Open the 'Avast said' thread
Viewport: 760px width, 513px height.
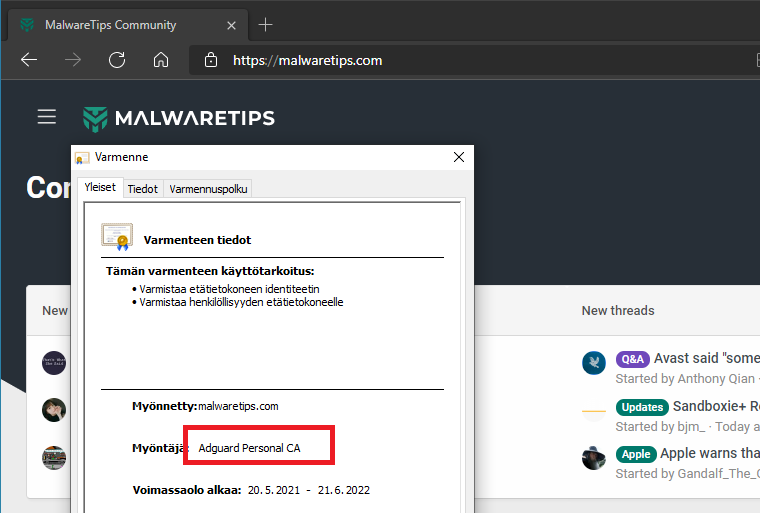point(707,358)
